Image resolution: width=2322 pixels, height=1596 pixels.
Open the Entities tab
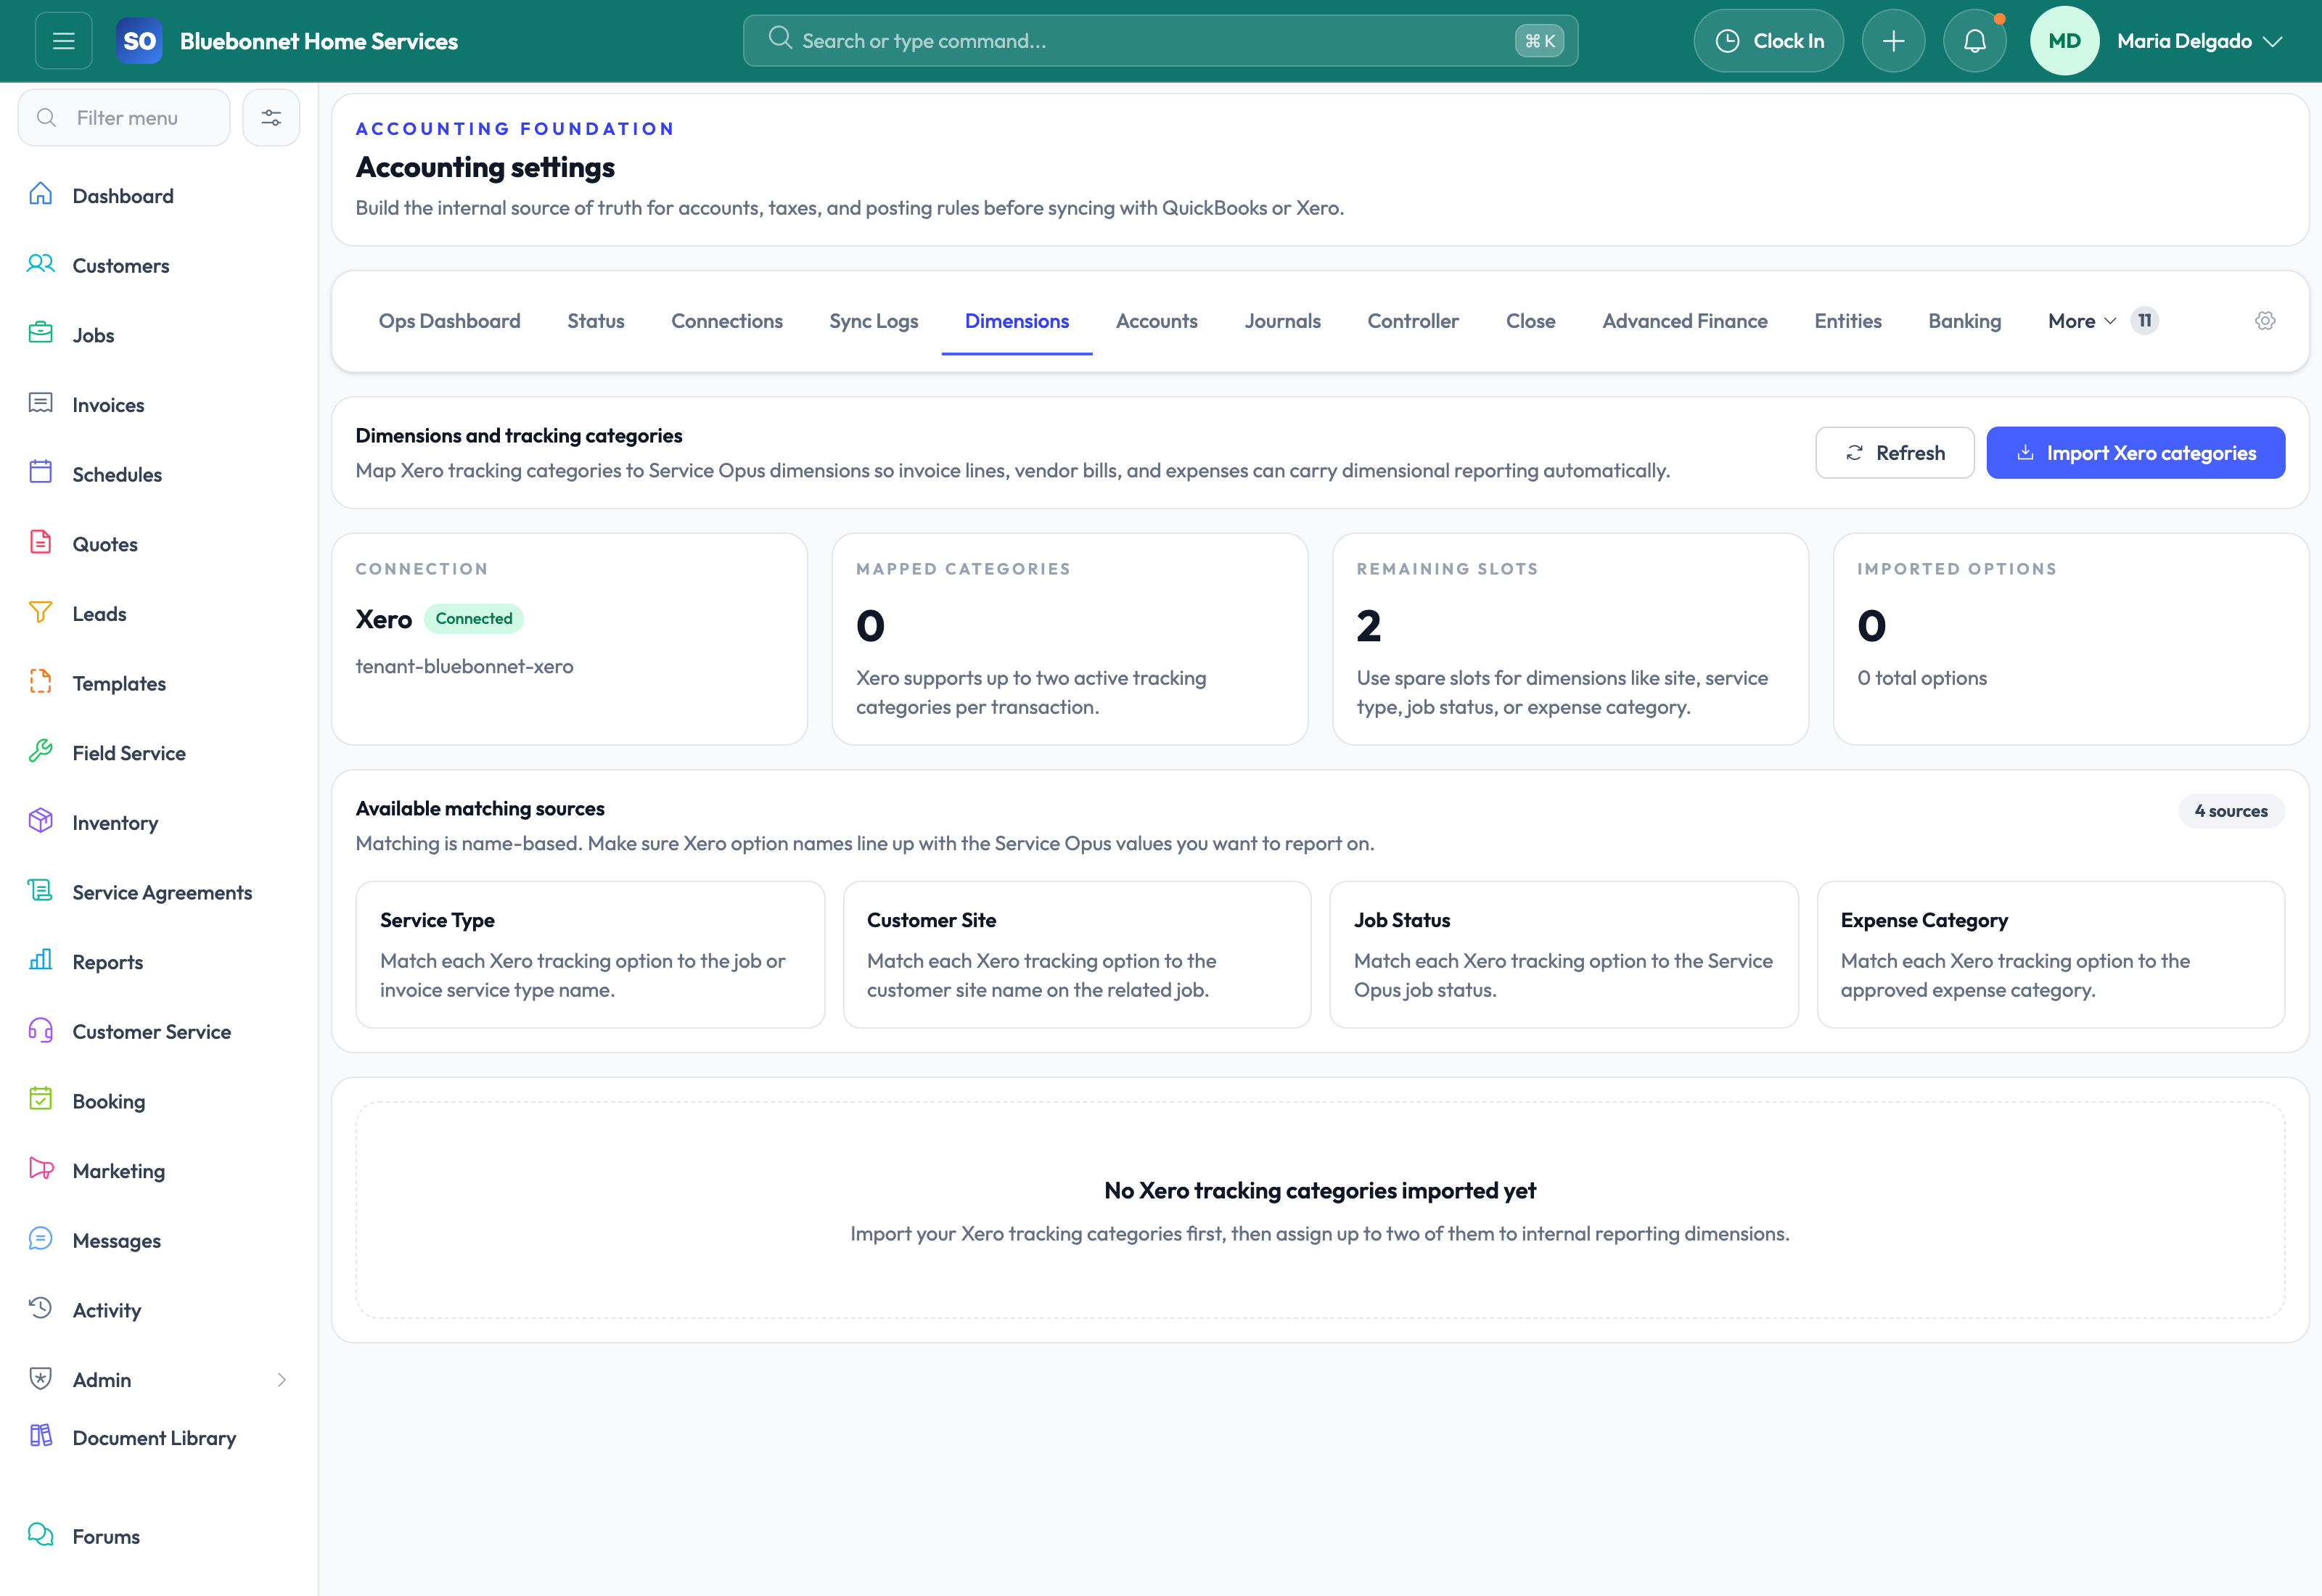tap(1847, 321)
